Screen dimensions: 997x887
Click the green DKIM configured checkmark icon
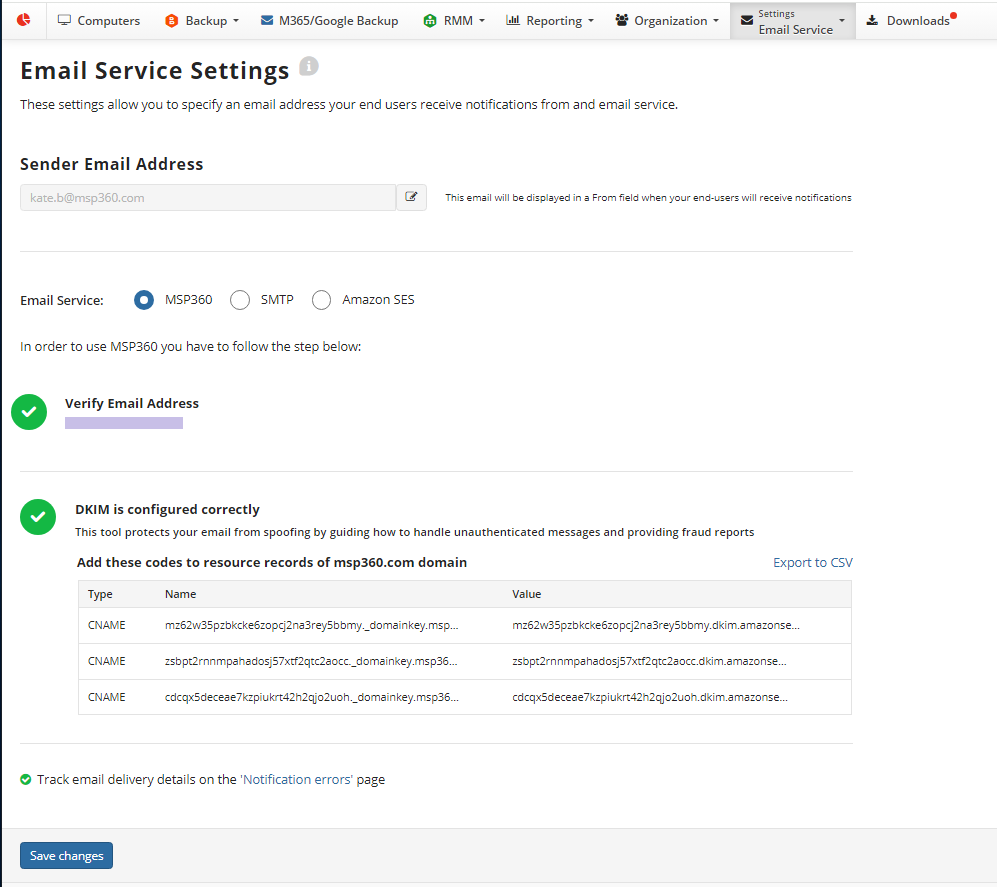tap(38, 517)
